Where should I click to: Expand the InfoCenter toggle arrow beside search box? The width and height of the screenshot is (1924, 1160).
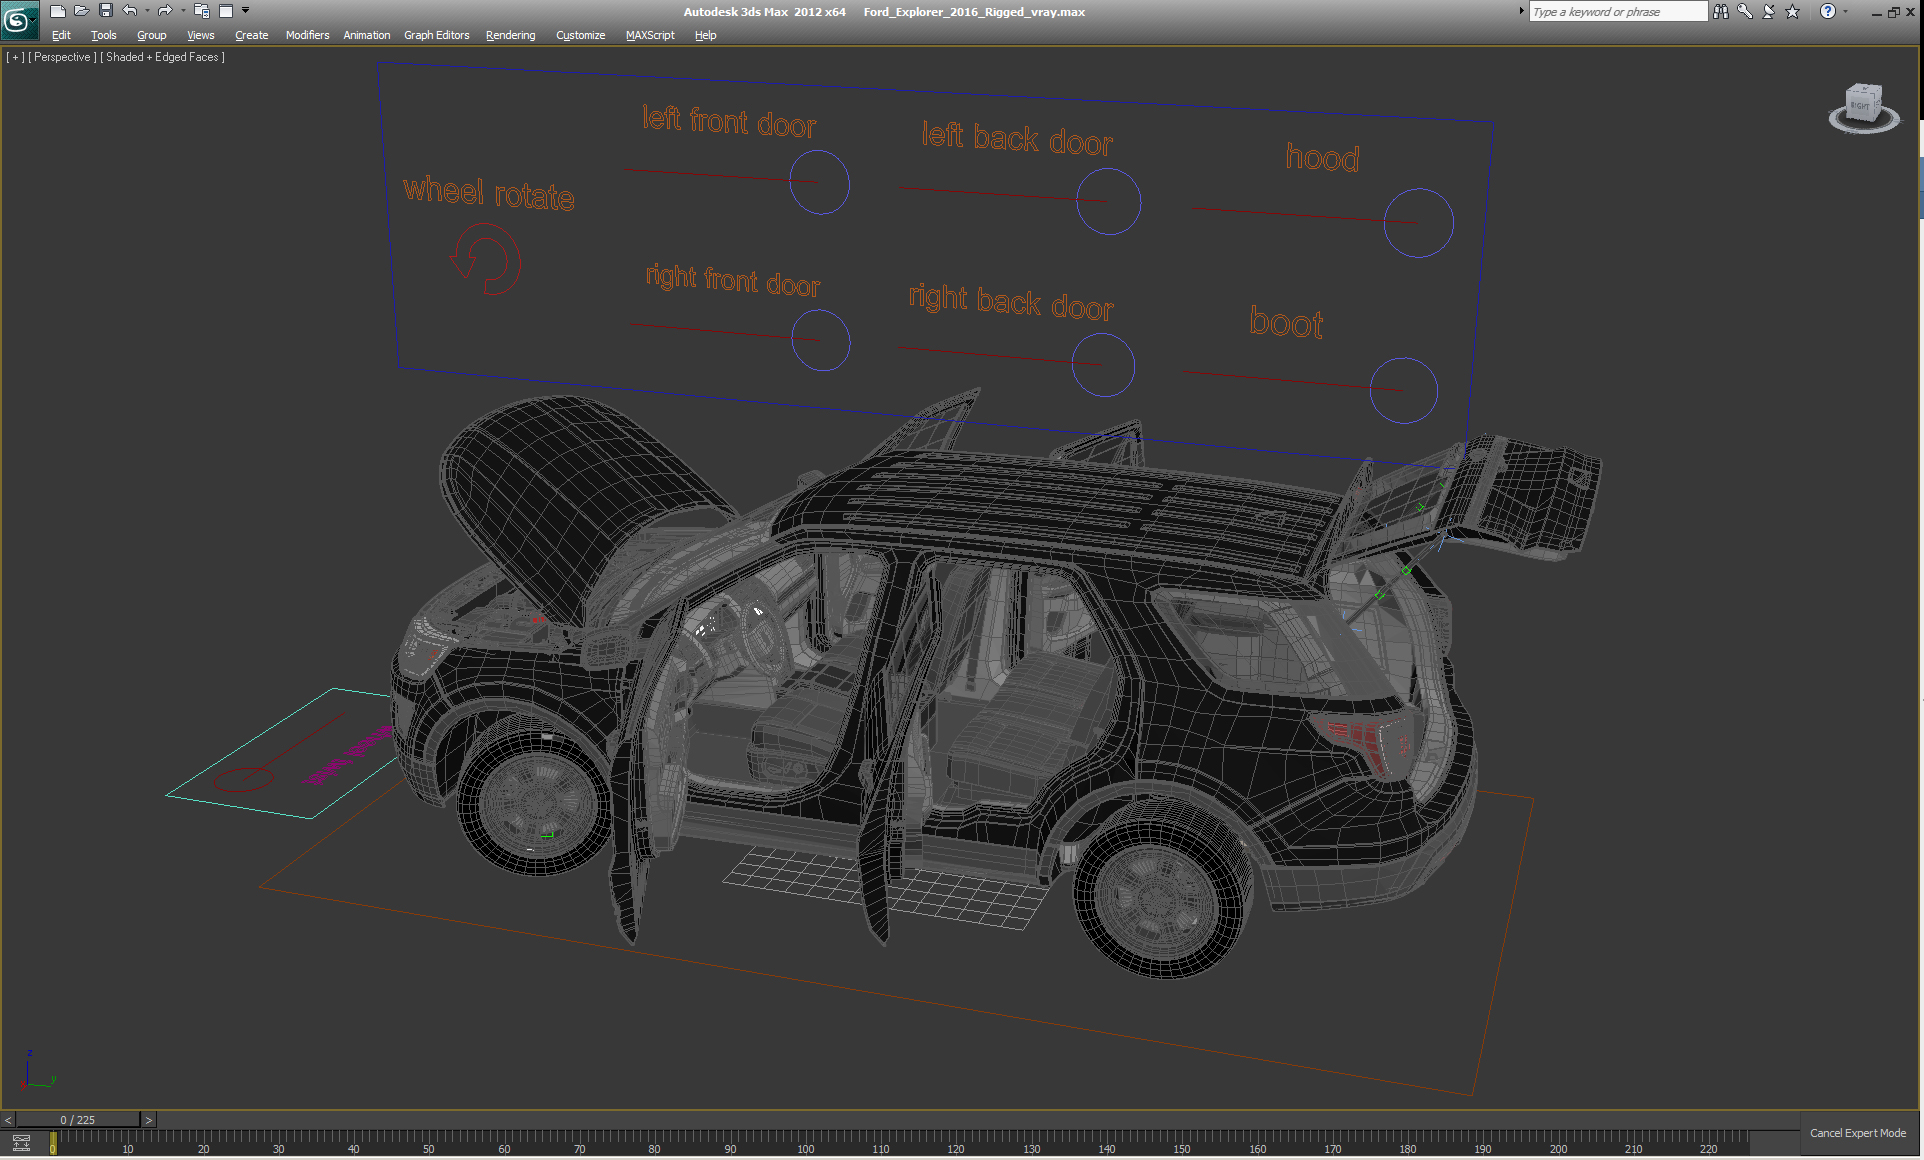(x=1522, y=11)
